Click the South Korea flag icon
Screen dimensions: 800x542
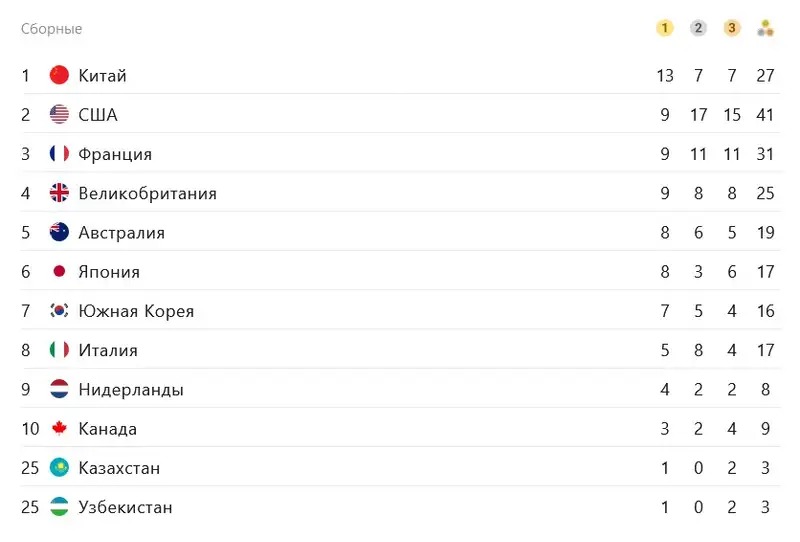coord(59,311)
